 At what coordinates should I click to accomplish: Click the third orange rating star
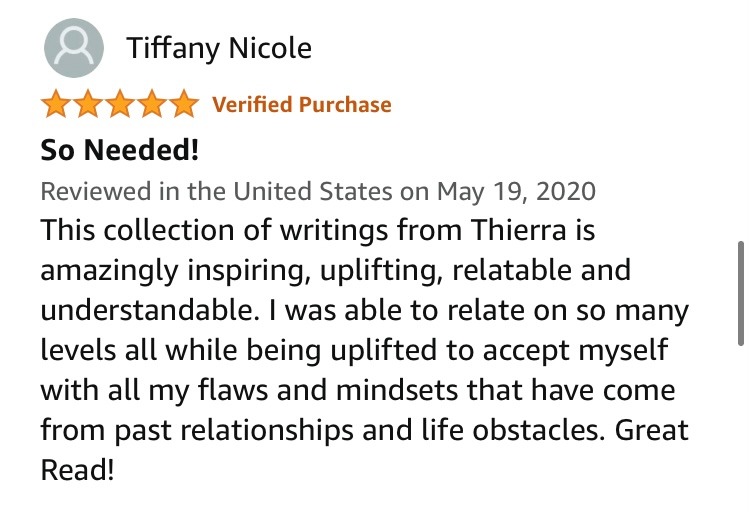click(120, 104)
